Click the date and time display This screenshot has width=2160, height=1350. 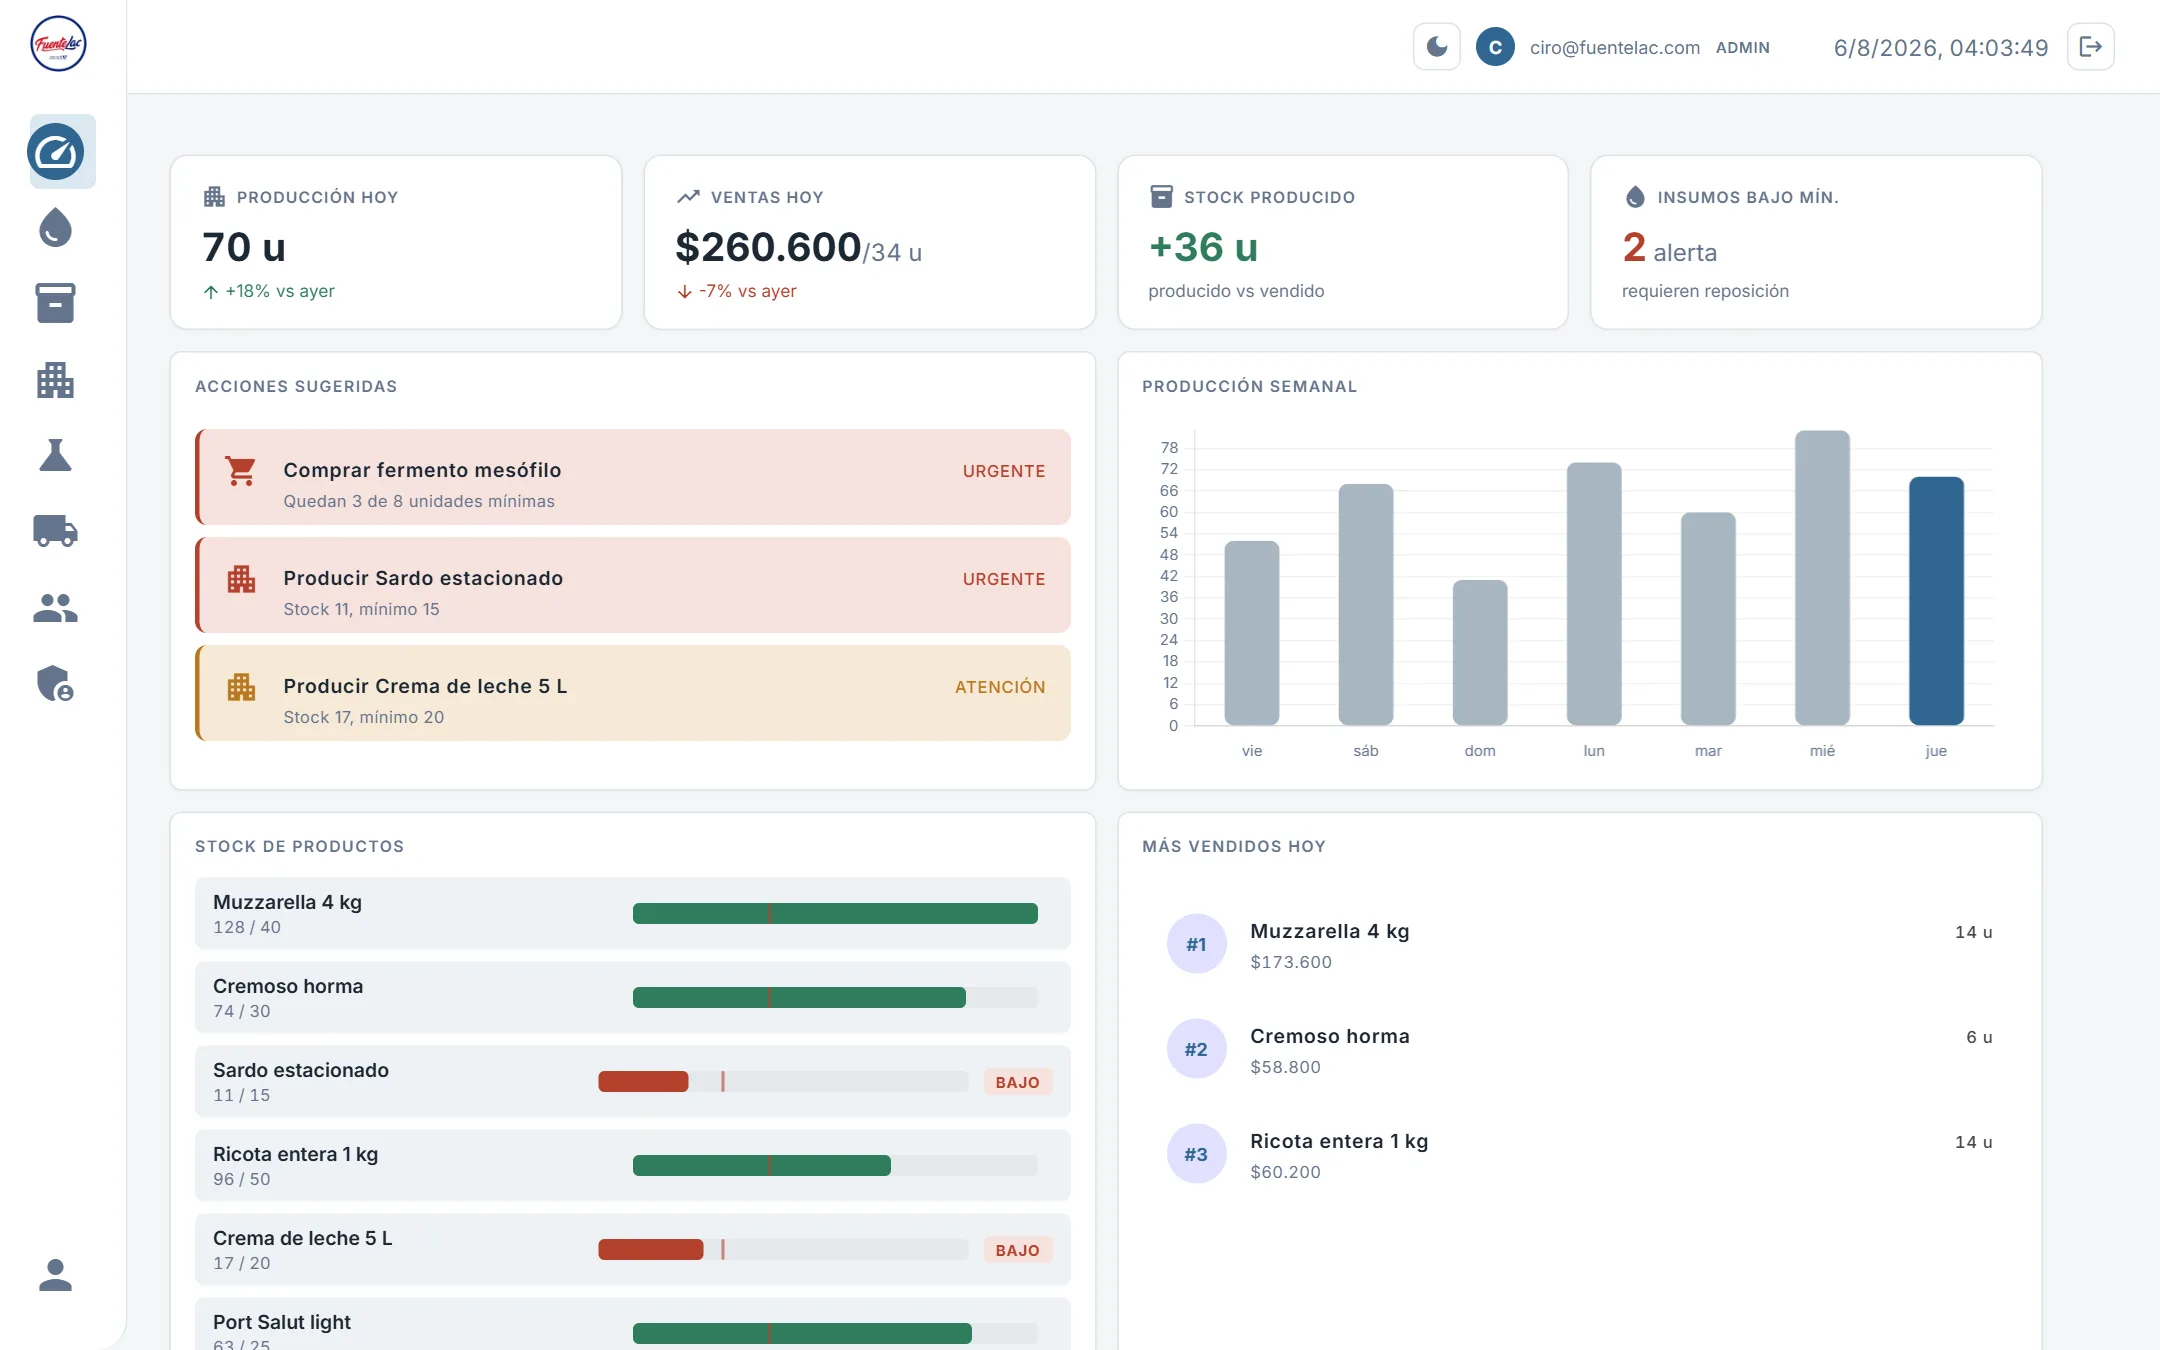pos(1941,47)
